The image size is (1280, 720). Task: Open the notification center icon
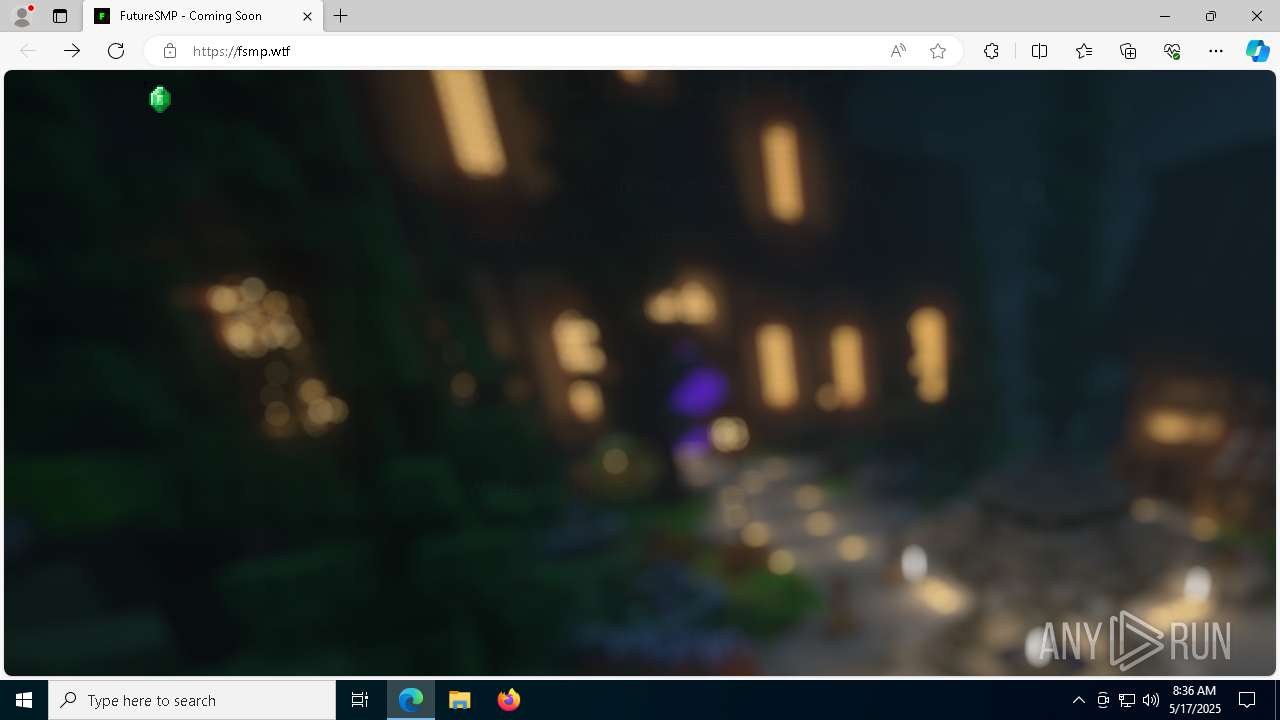(x=1247, y=700)
